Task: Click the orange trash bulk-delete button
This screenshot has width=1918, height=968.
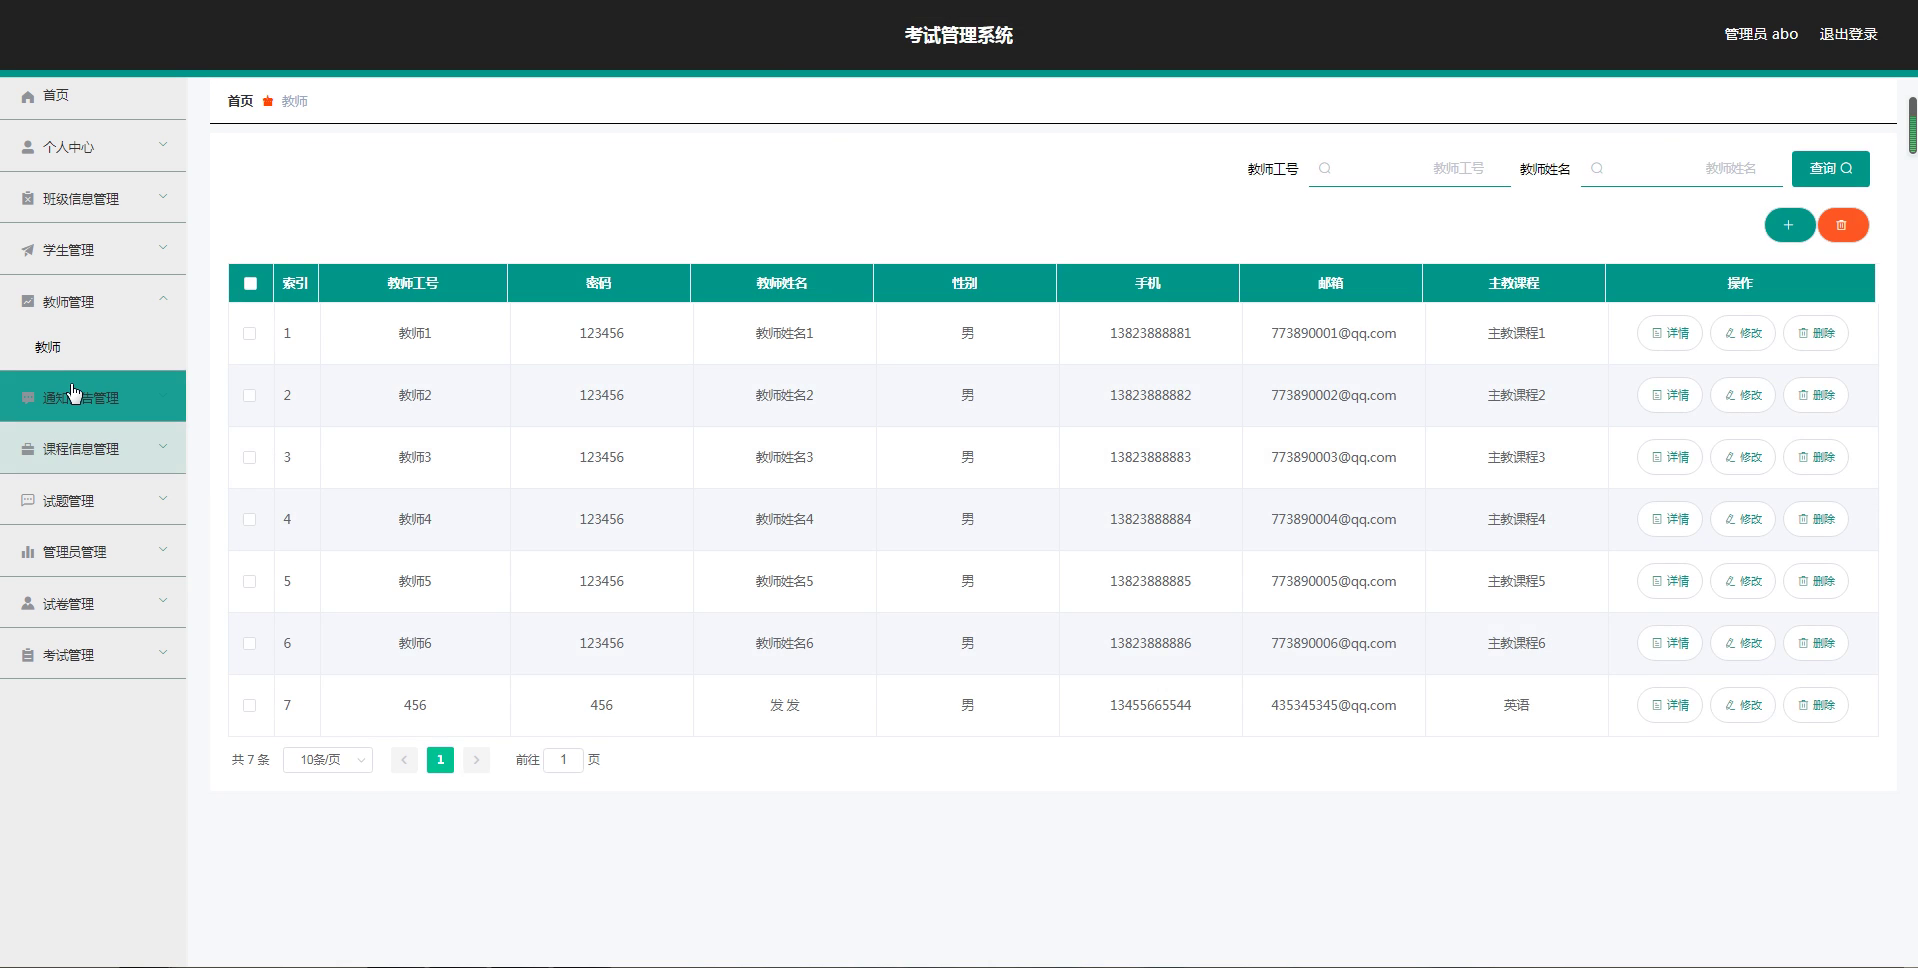Action: click(1842, 225)
